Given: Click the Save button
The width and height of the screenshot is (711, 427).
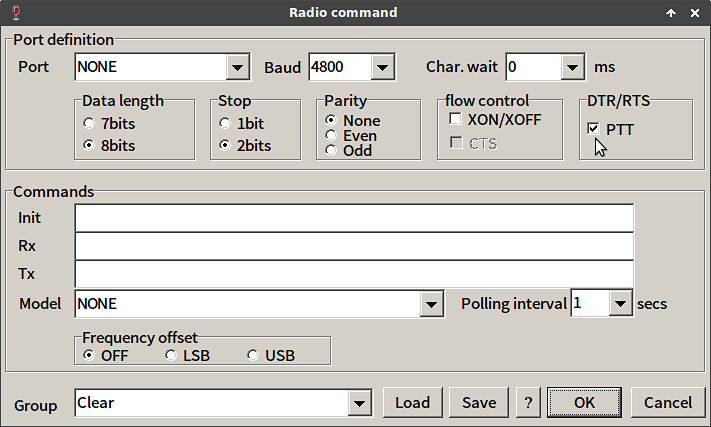Looking at the screenshot, I should [x=479, y=403].
